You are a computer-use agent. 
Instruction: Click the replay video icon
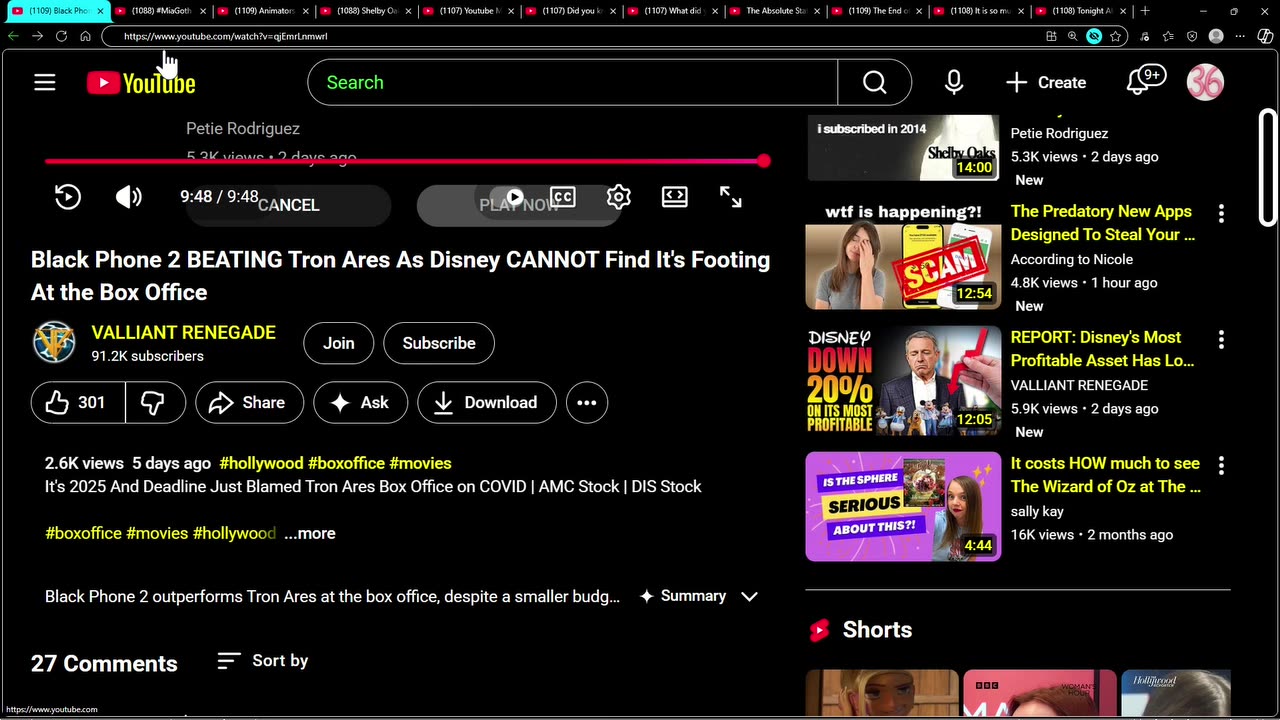[68, 197]
